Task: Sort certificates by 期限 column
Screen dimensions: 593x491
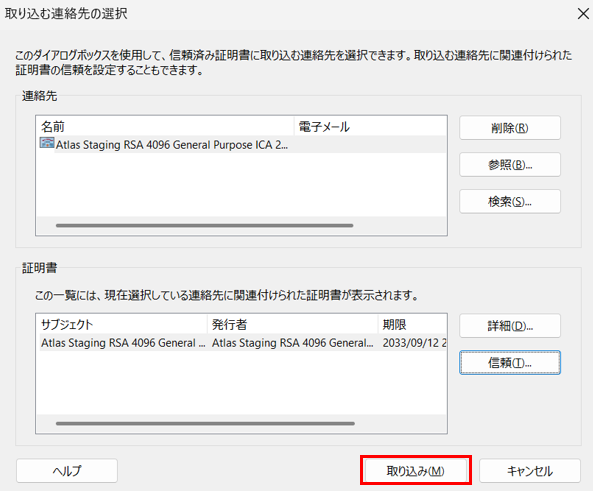Action: pyautogui.click(x=413, y=324)
